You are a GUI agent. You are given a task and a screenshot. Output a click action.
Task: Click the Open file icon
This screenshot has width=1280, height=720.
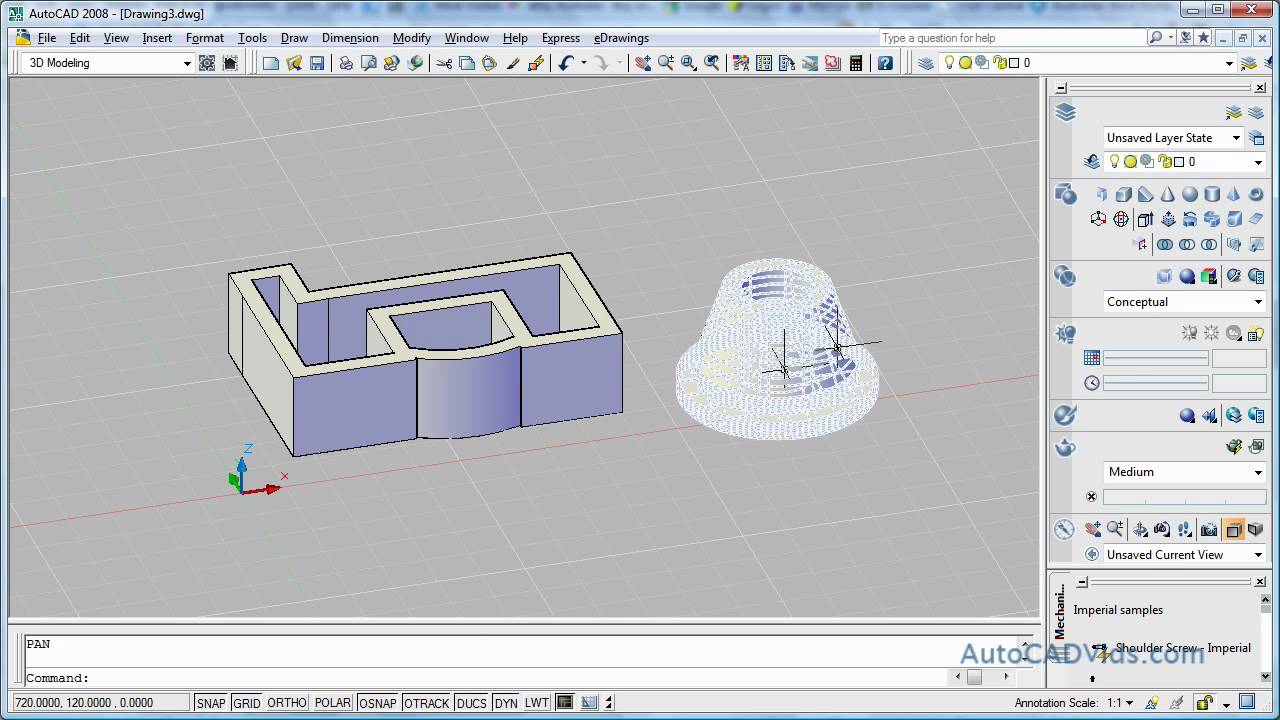coord(294,63)
